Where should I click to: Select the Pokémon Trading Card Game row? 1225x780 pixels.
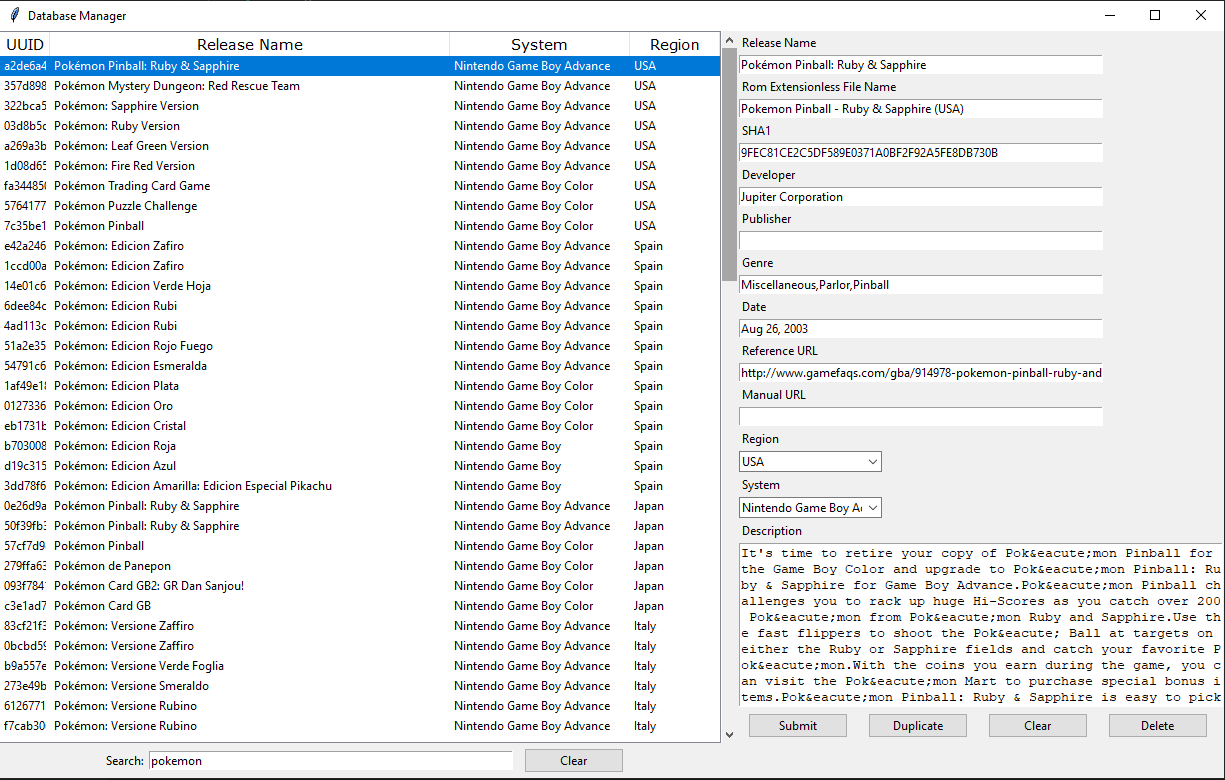click(x=360, y=186)
